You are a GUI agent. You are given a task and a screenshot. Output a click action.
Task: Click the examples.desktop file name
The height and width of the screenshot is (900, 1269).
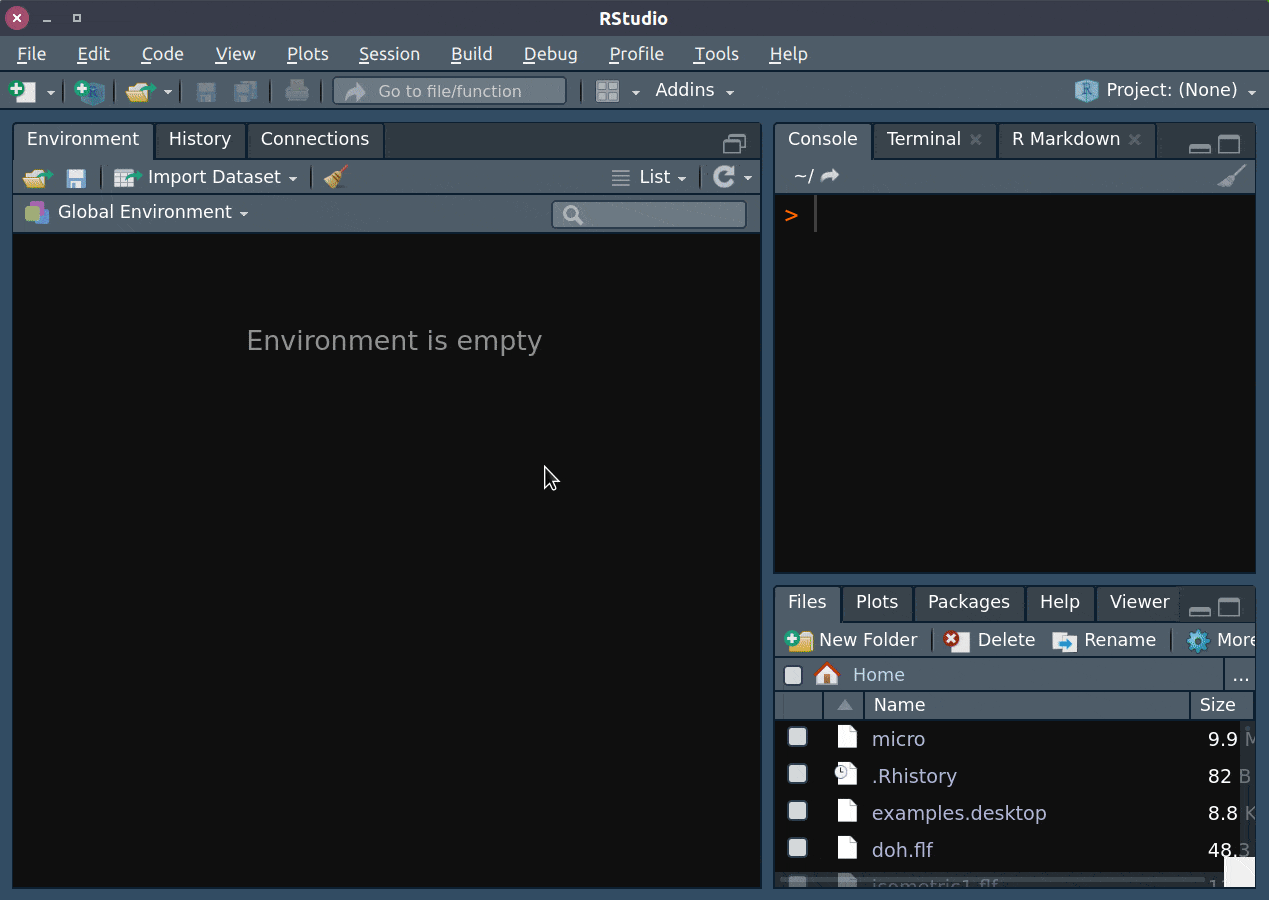tap(959, 813)
